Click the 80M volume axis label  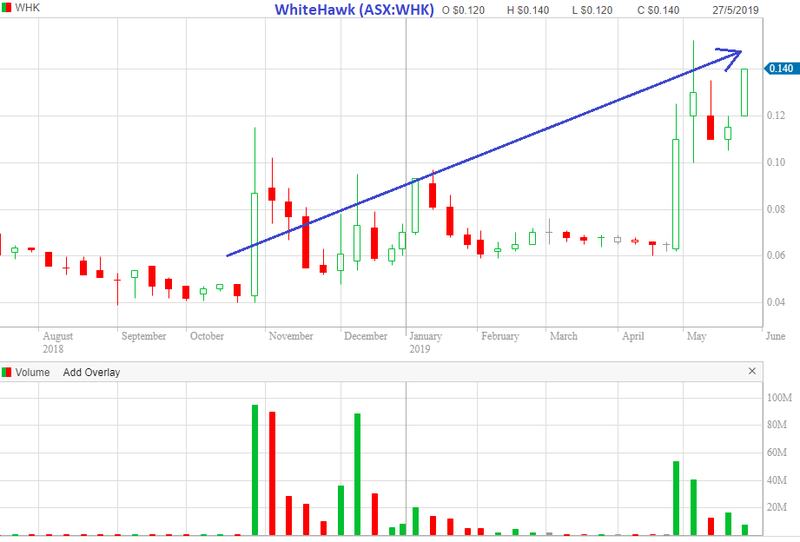pos(777,425)
